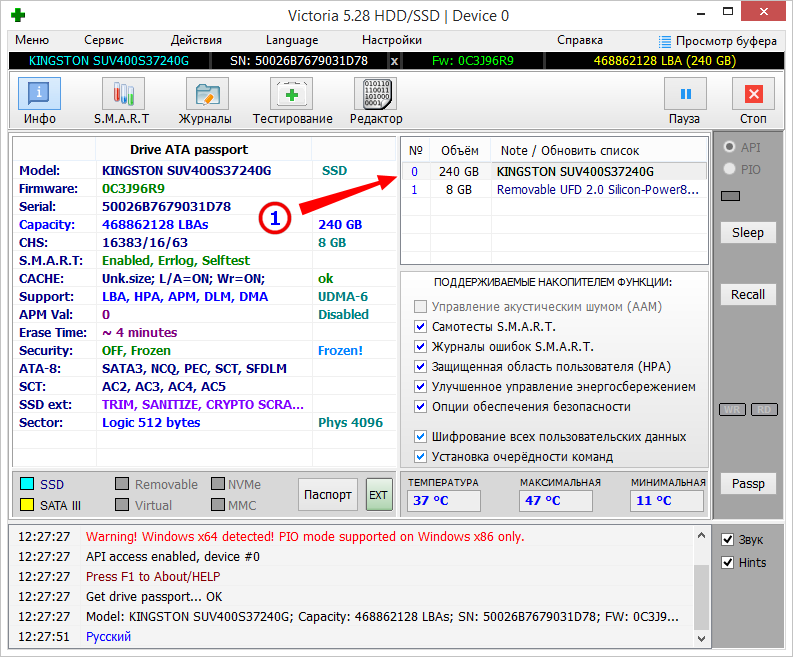This screenshot has height=657, width=793.
Task: Click the 468862128 LBA (240 GB) status field
Action: point(665,61)
